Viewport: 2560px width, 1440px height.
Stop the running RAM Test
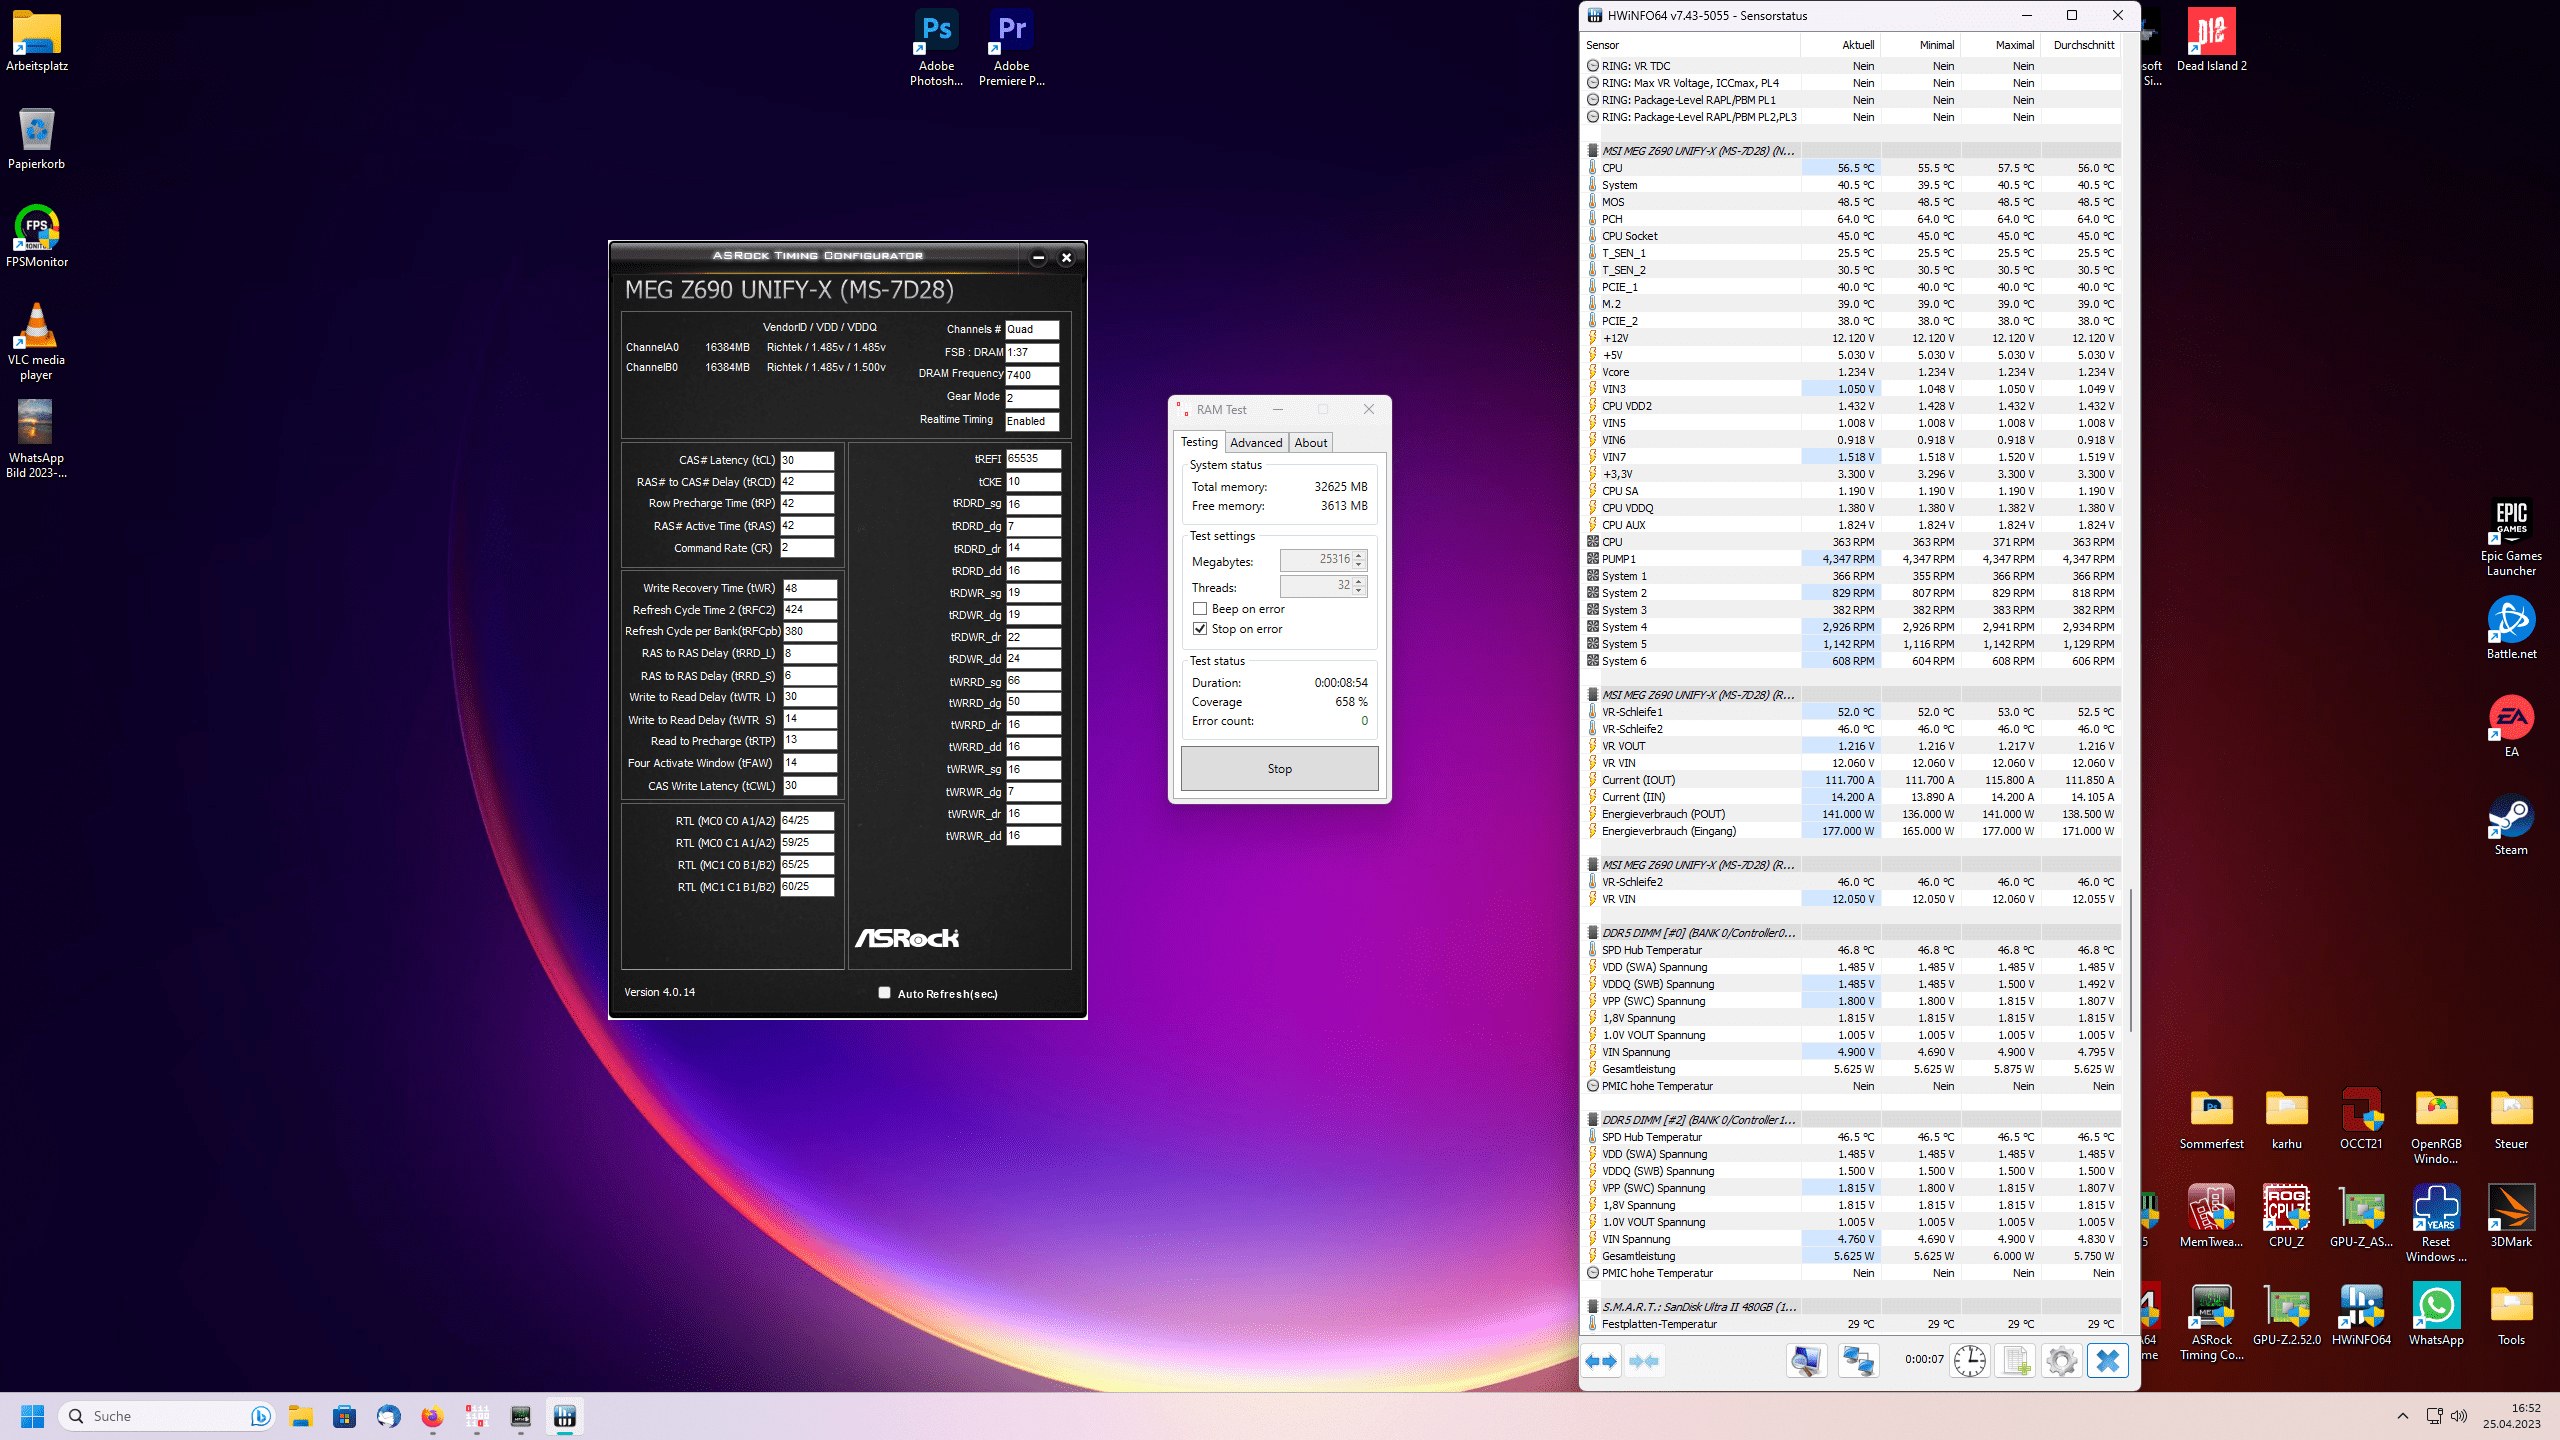[1279, 769]
